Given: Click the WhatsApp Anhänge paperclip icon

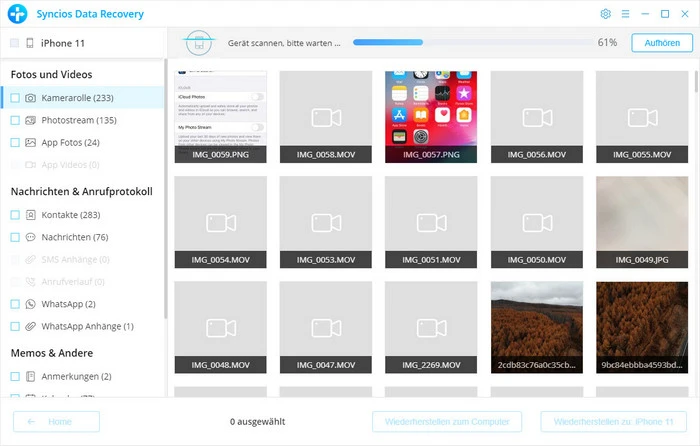Looking at the screenshot, I should (31, 326).
